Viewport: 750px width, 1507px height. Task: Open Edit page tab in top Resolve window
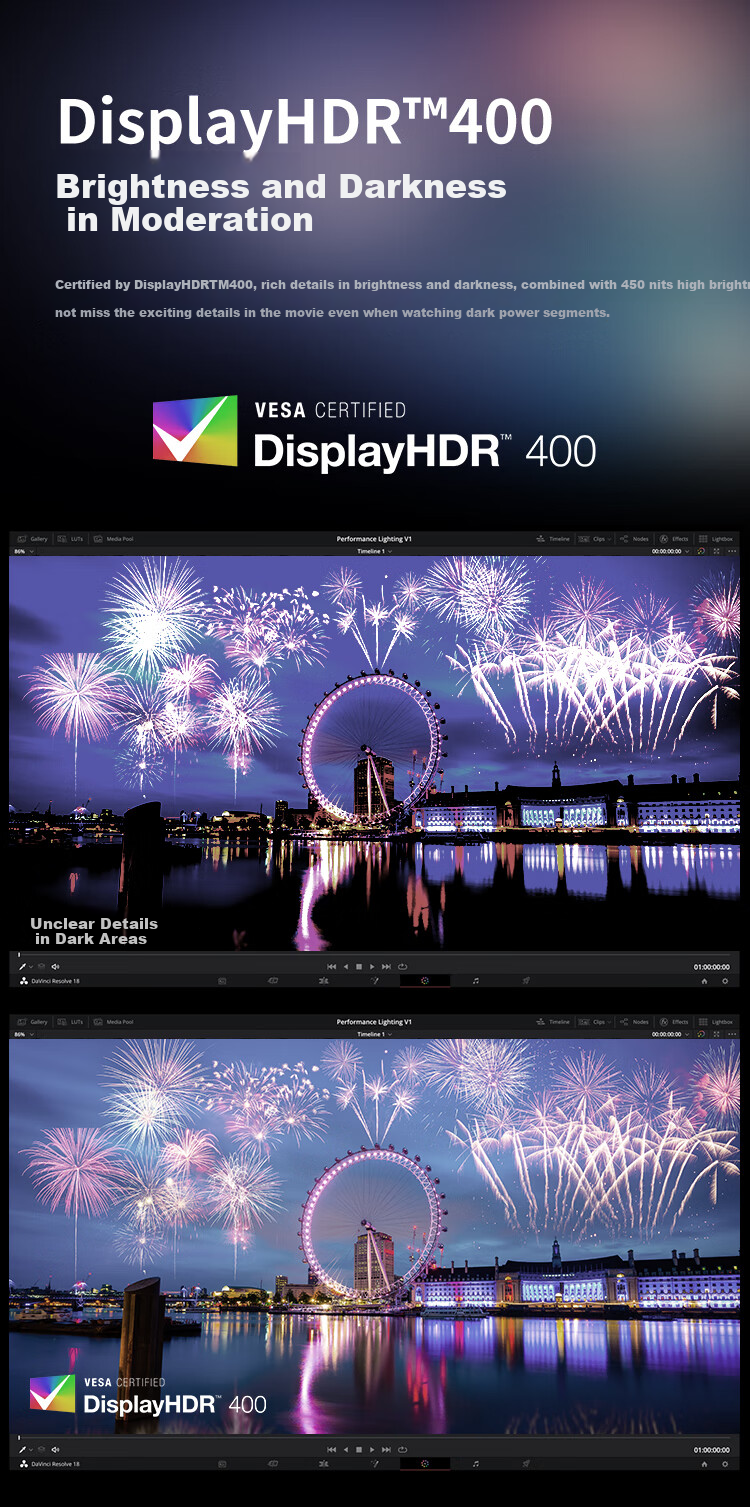point(323,981)
